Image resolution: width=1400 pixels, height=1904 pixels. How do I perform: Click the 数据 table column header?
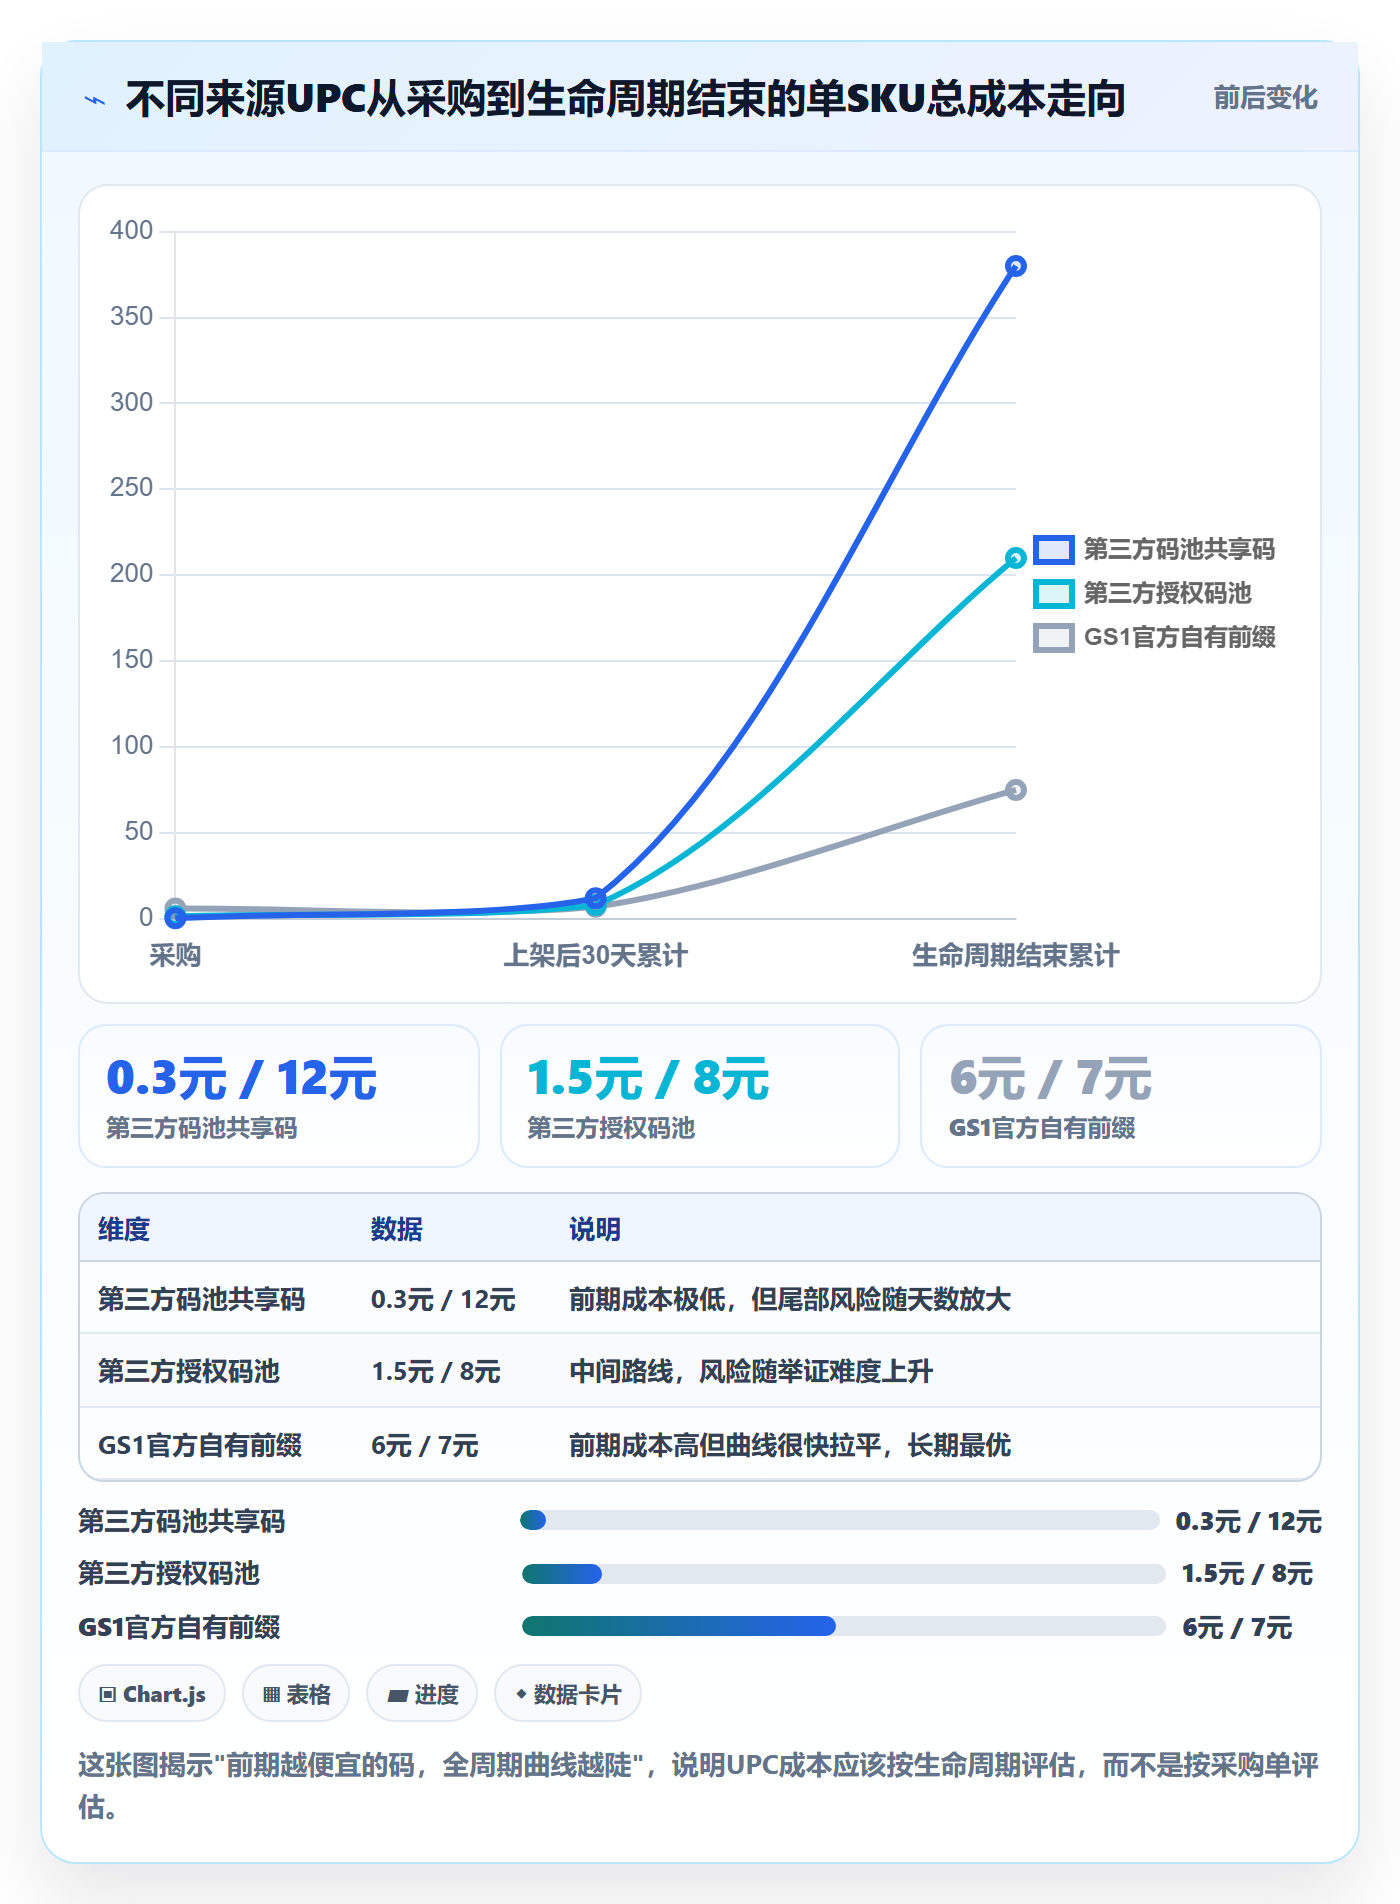[x=397, y=1229]
